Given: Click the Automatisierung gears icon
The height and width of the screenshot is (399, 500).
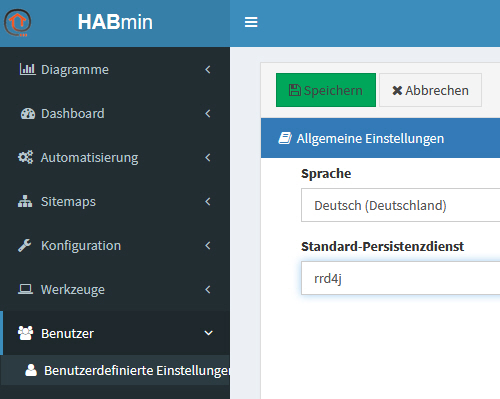Looking at the screenshot, I should tap(26, 157).
